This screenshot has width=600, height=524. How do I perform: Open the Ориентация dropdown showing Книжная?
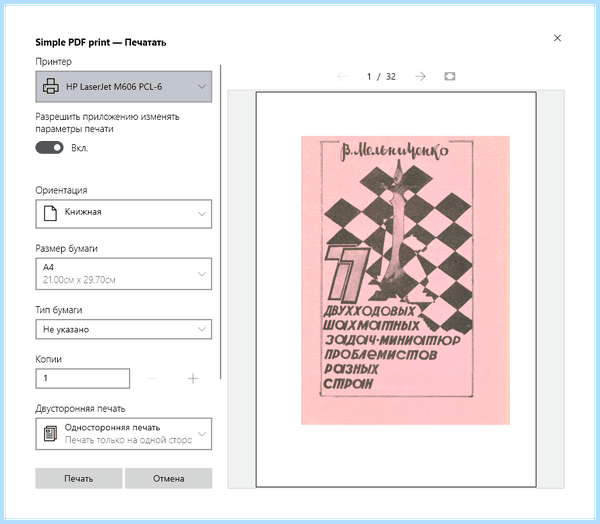point(124,214)
